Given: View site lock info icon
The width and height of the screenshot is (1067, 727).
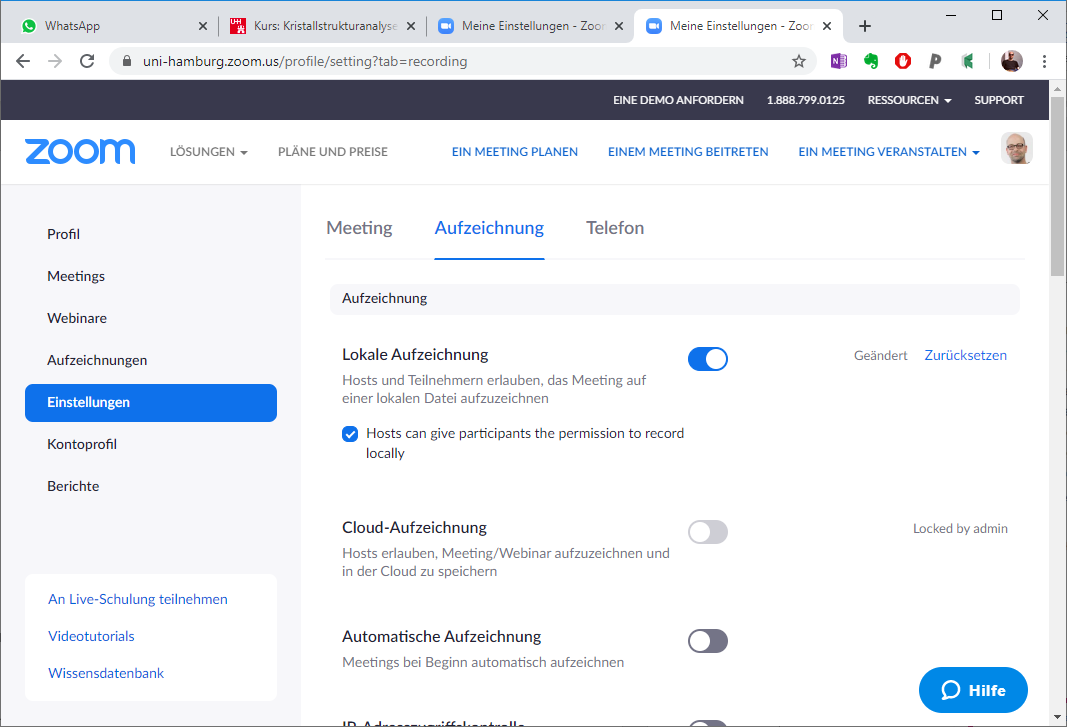Looking at the screenshot, I should 127,61.
